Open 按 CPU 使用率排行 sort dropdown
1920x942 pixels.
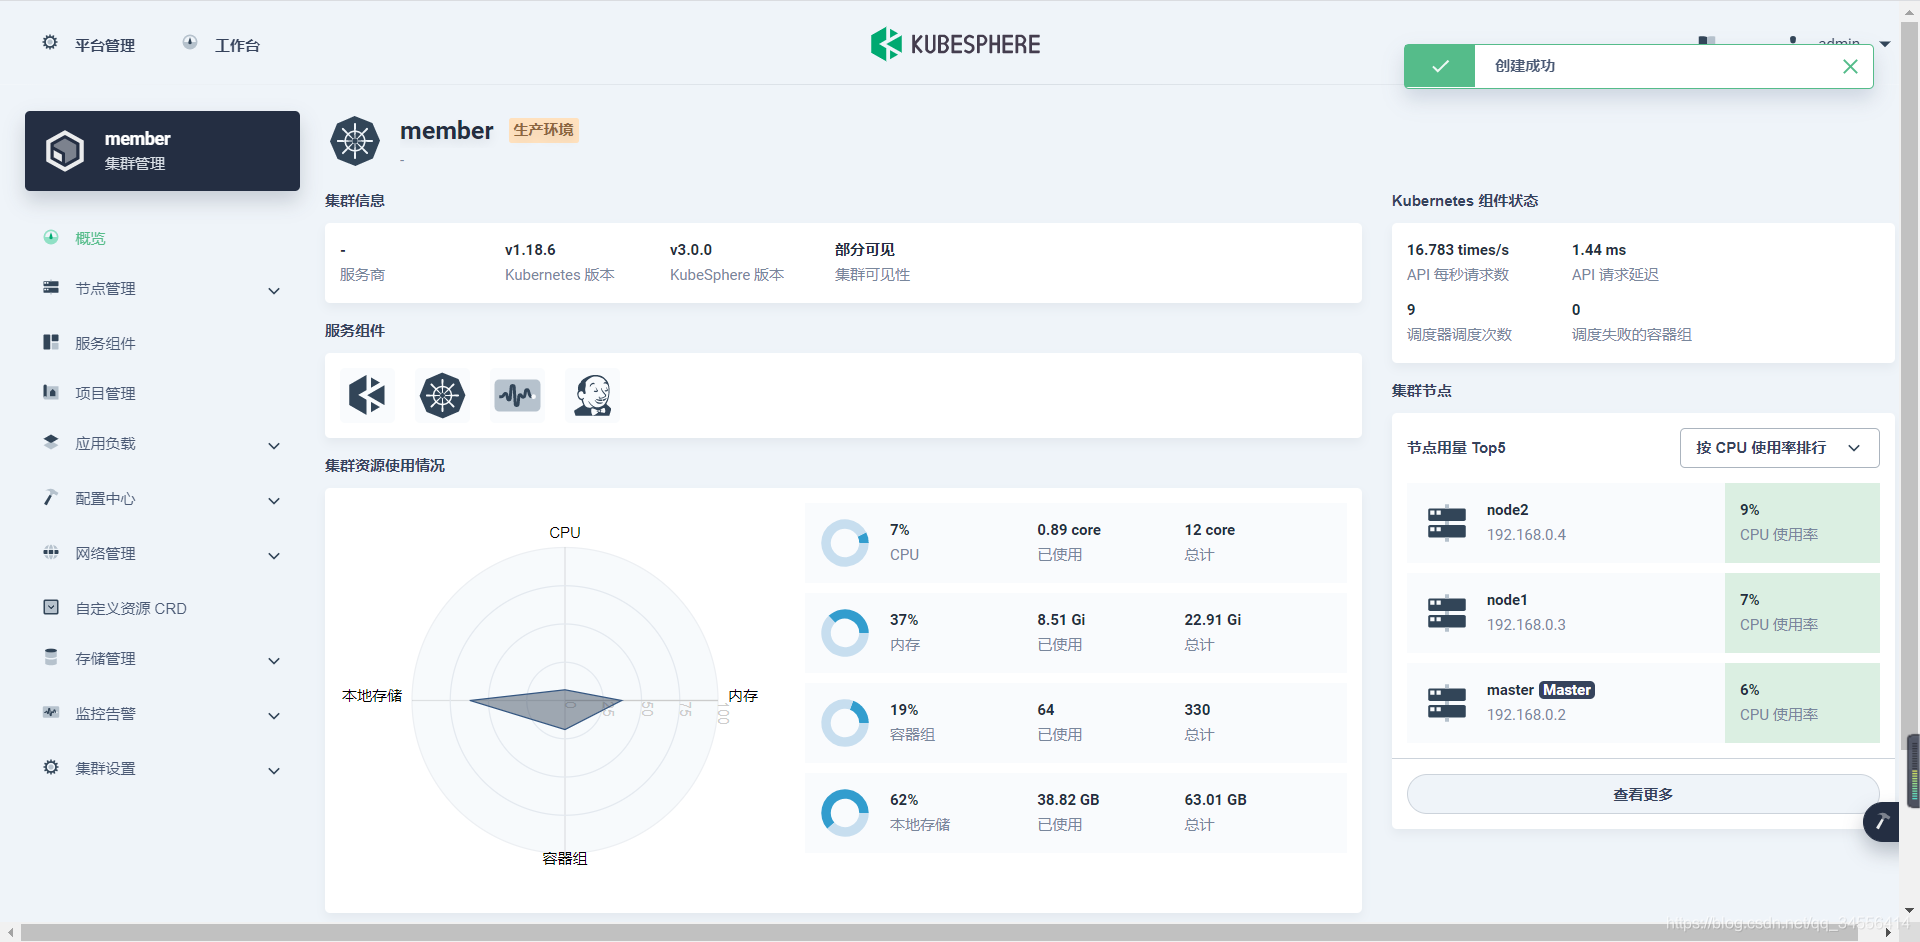[1779, 448]
